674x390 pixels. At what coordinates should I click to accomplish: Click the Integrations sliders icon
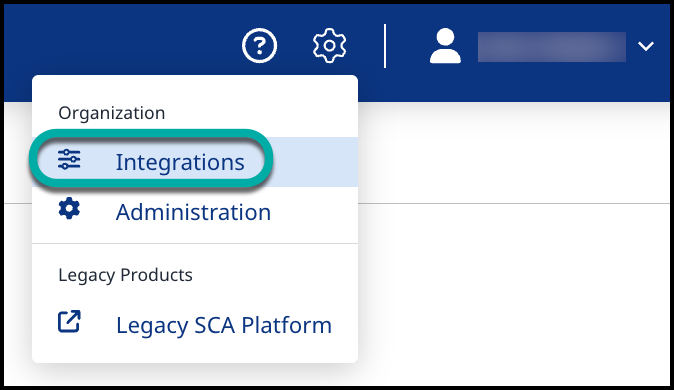point(69,160)
